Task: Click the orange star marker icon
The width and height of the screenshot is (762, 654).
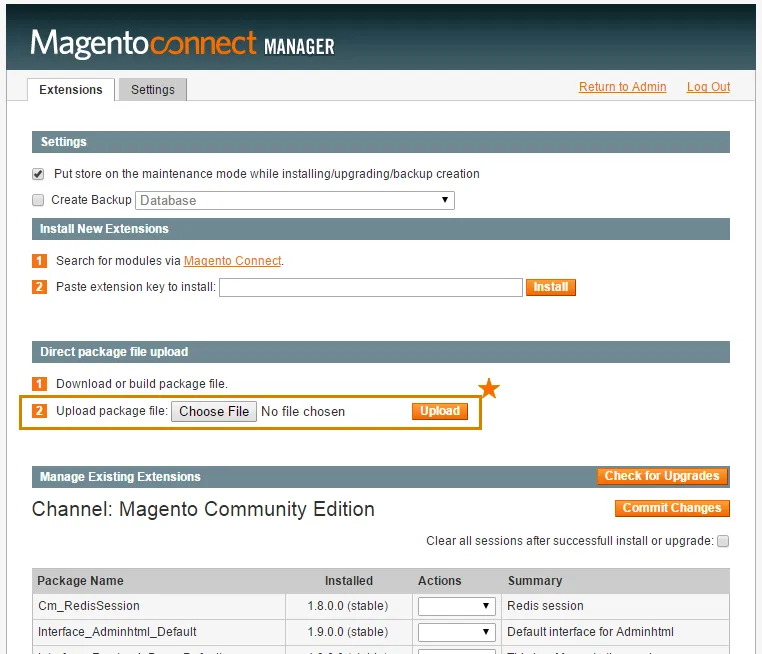Action: [x=488, y=389]
